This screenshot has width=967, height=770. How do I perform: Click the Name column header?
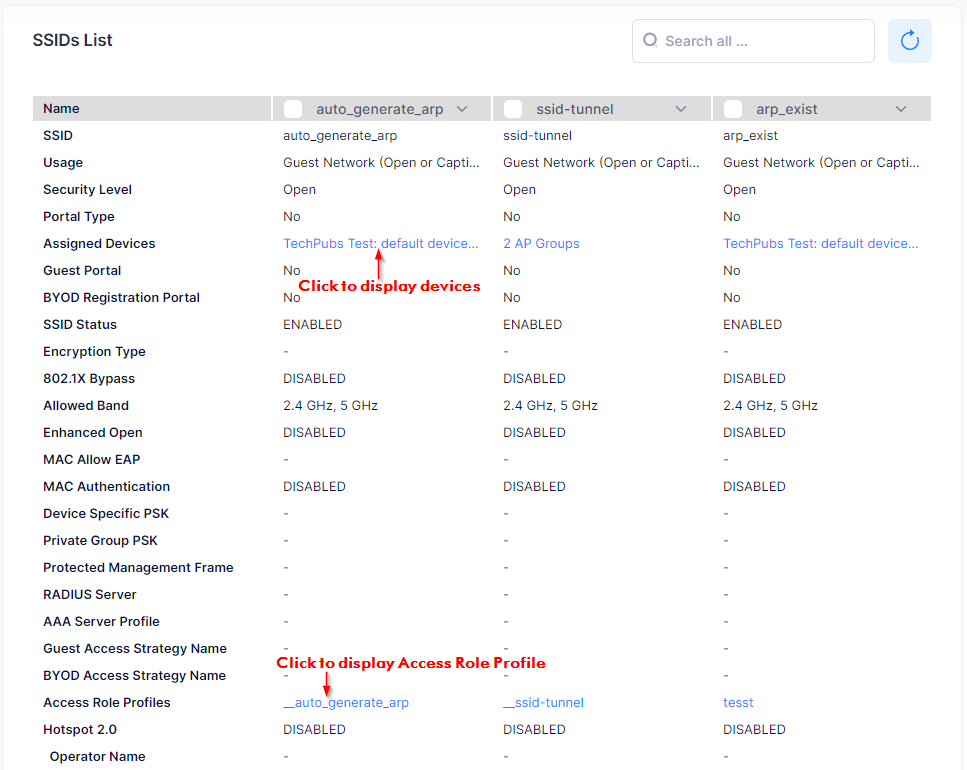[61, 109]
